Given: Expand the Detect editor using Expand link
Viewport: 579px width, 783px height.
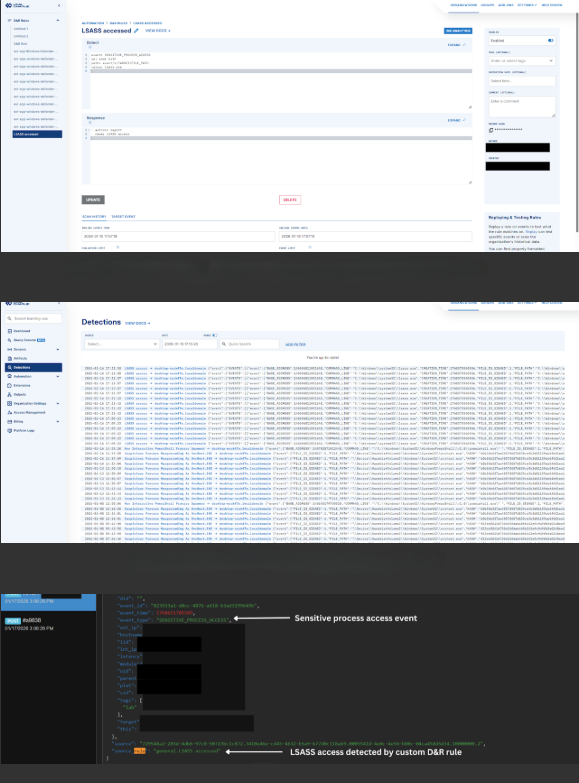Looking at the screenshot, I should 457,45.
